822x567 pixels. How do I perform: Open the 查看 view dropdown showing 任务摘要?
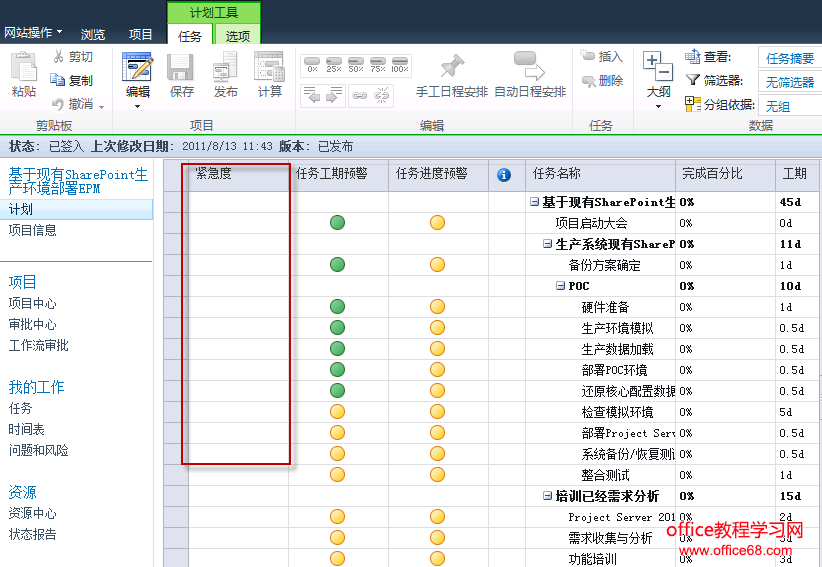(790, 58)
